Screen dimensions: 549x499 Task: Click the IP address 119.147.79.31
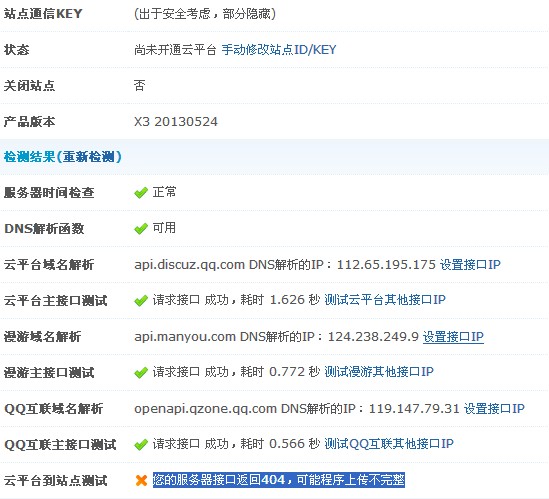(414, 409)
